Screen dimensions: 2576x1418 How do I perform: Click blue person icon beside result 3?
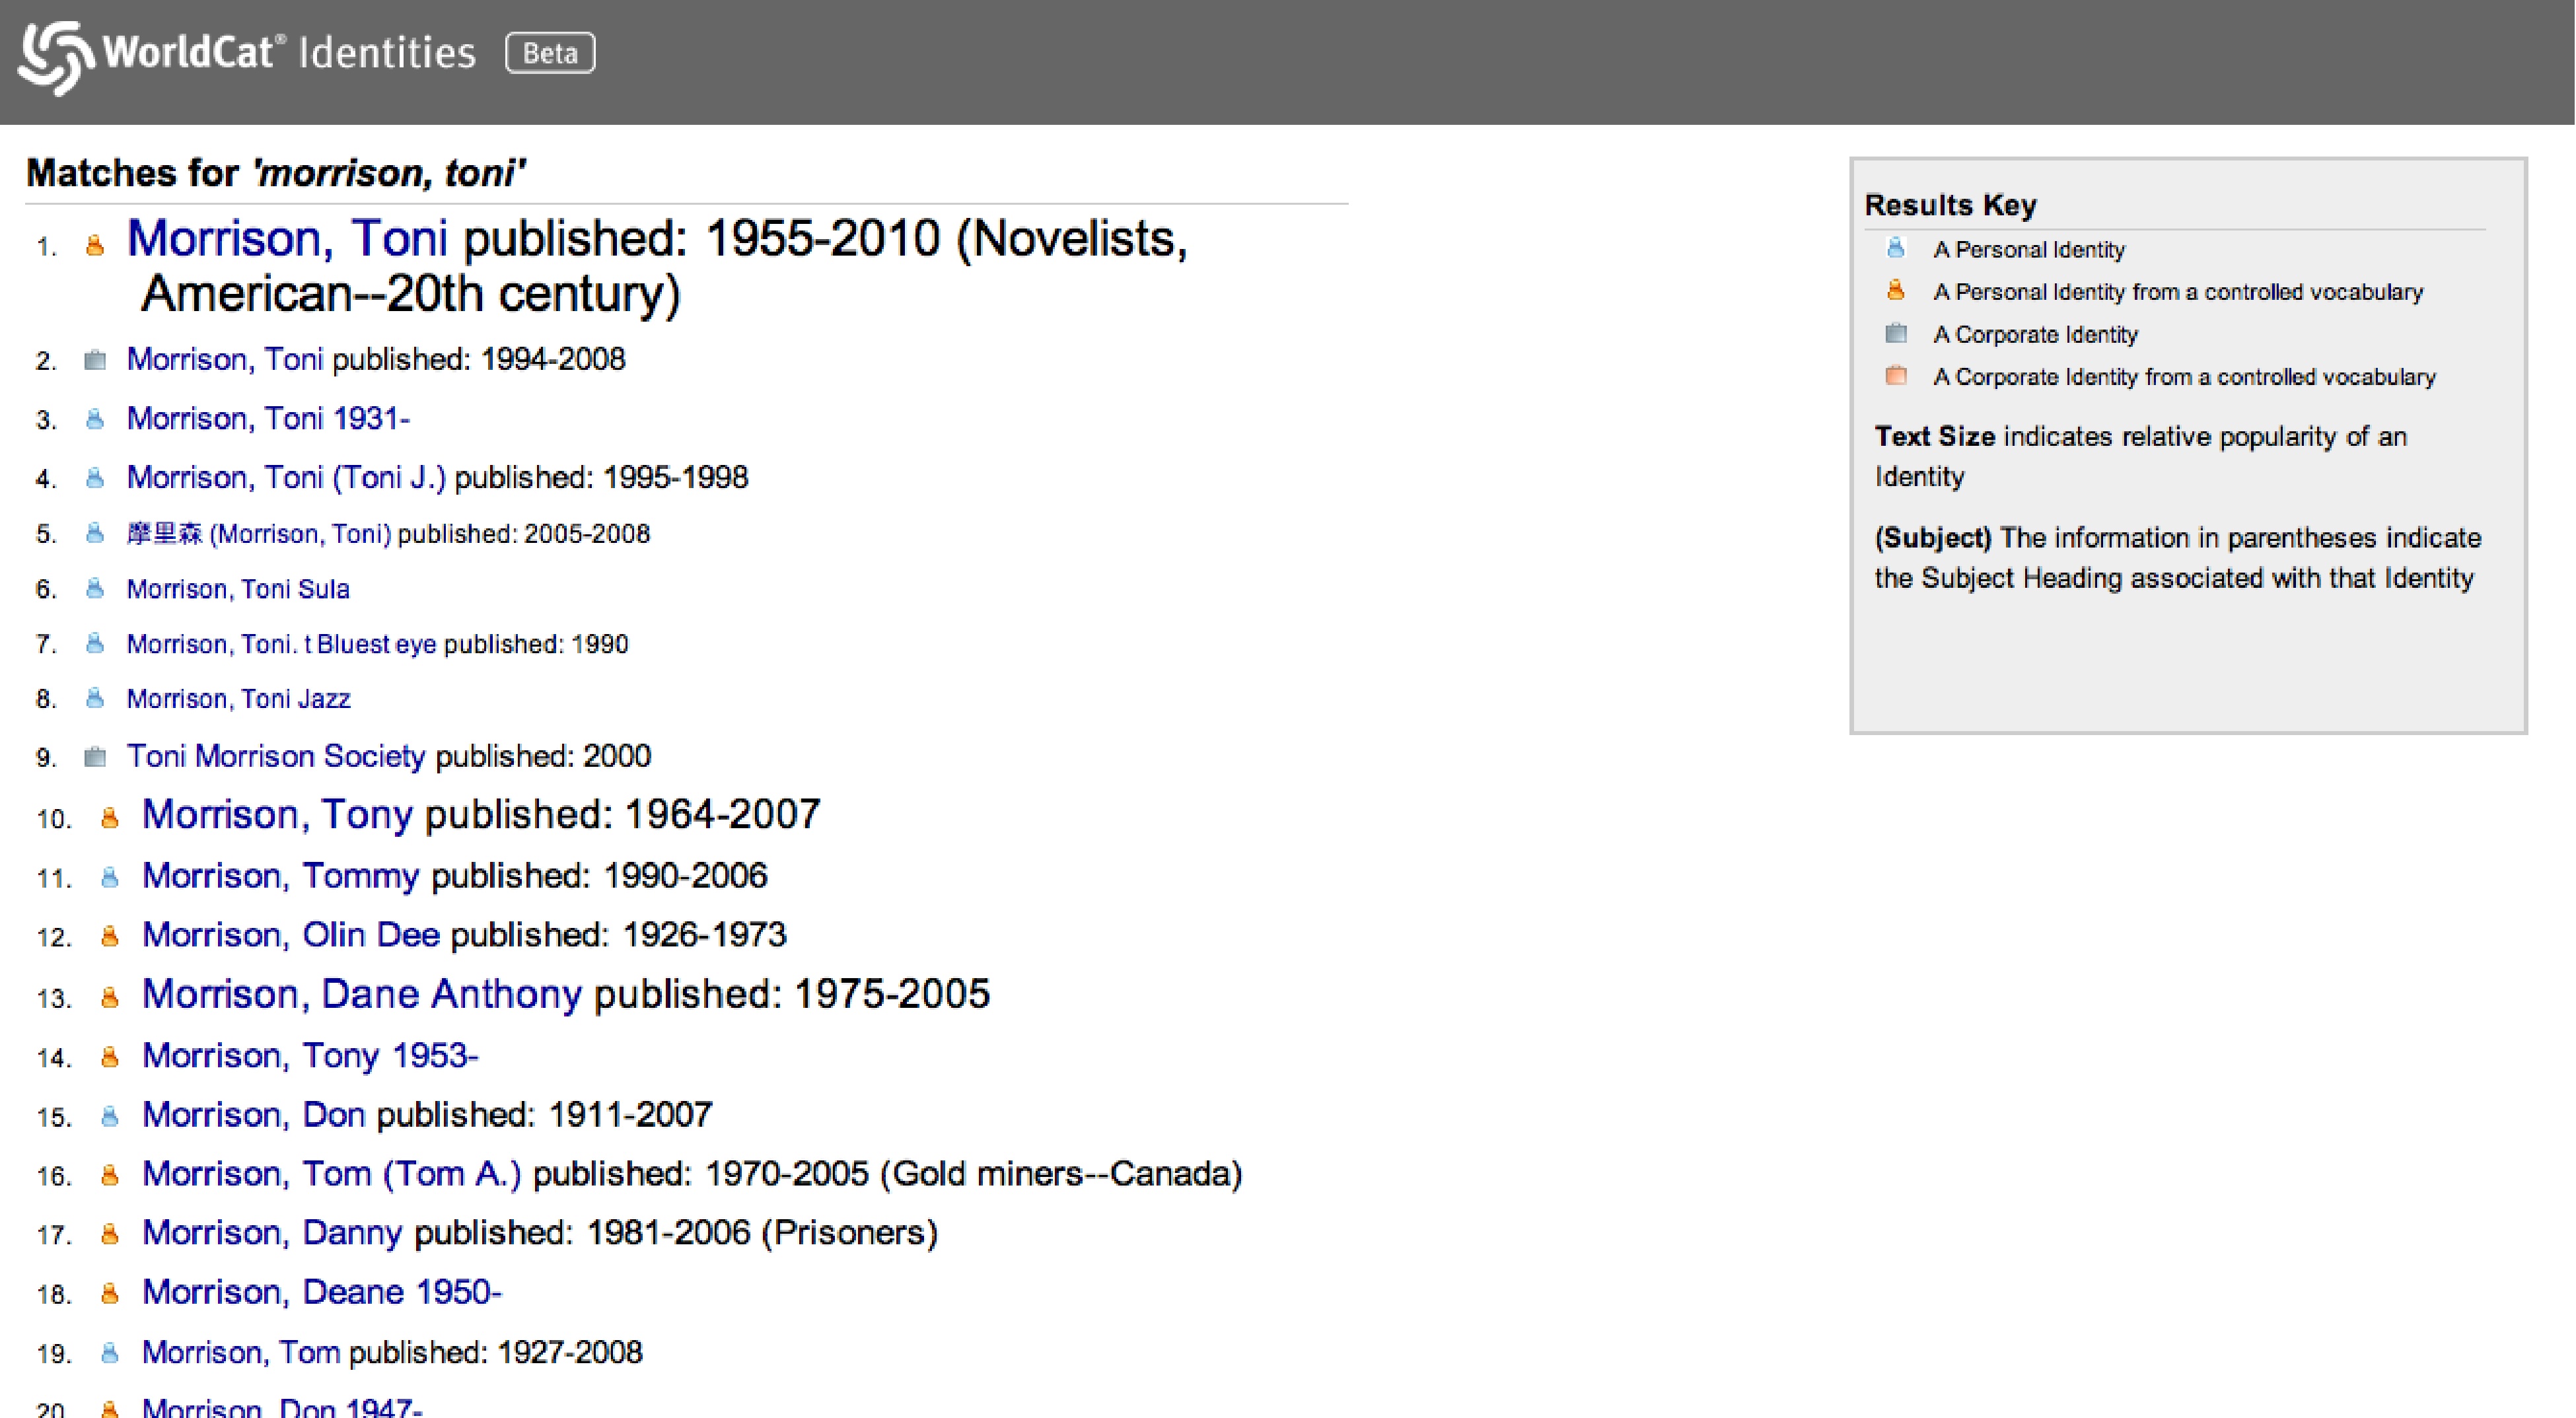coord(95,419)
